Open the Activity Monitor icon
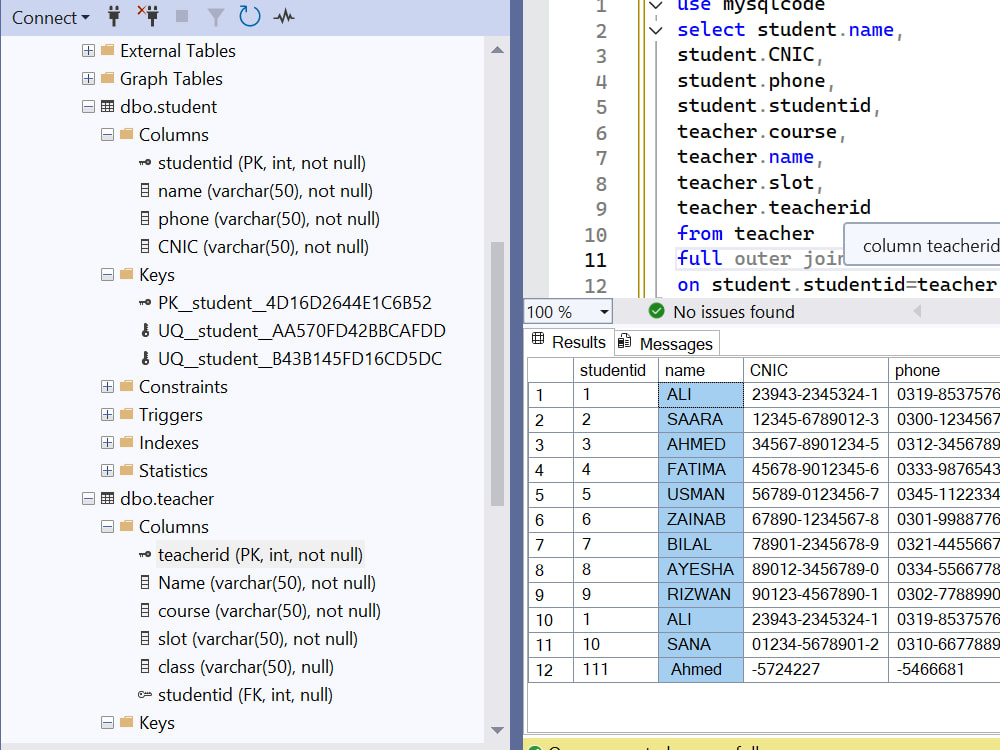The width and height of the screenshot is (1000, 750). pos(284,17)
